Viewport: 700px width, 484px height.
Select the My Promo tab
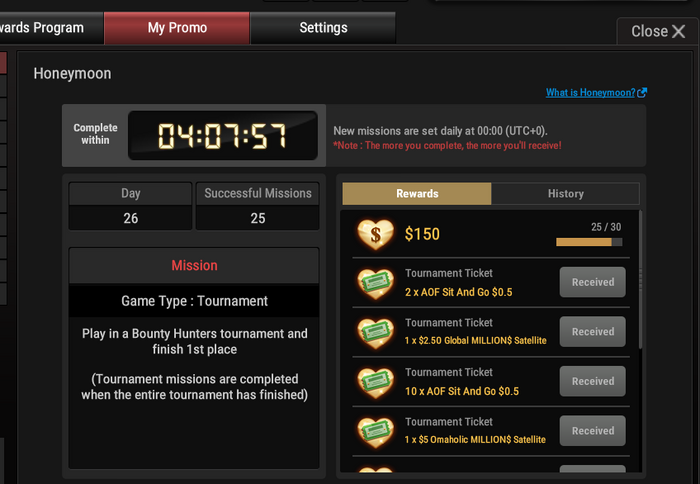click(x=177, y=28)
